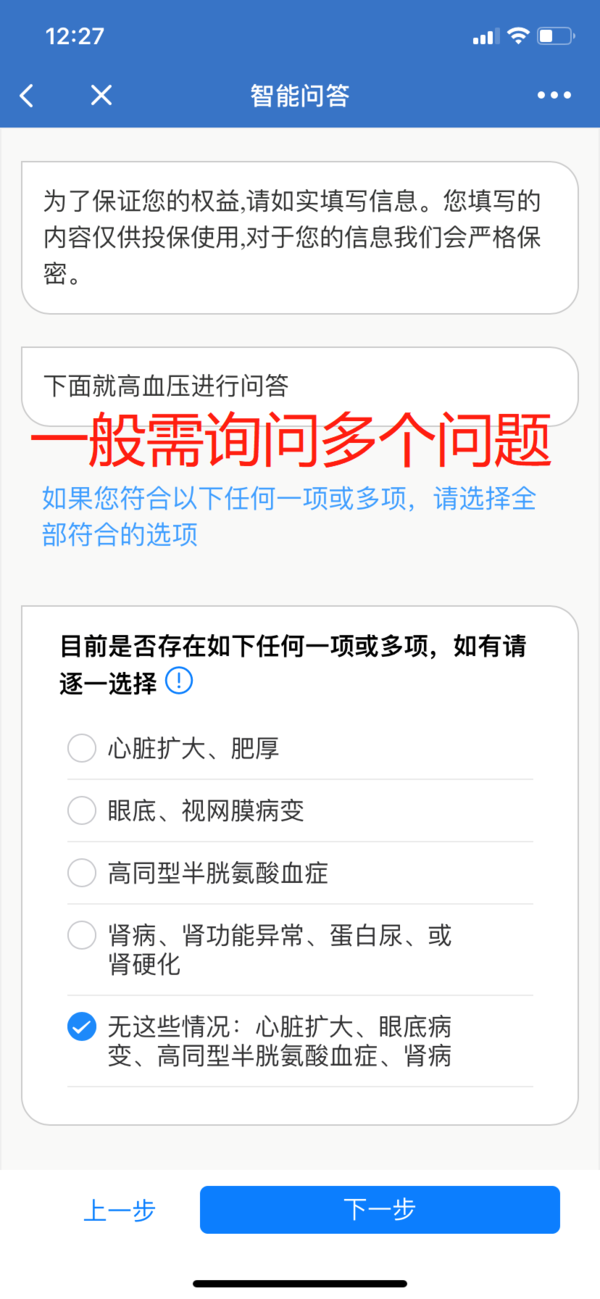Go back with 上一步 link

pos(119,1210)
